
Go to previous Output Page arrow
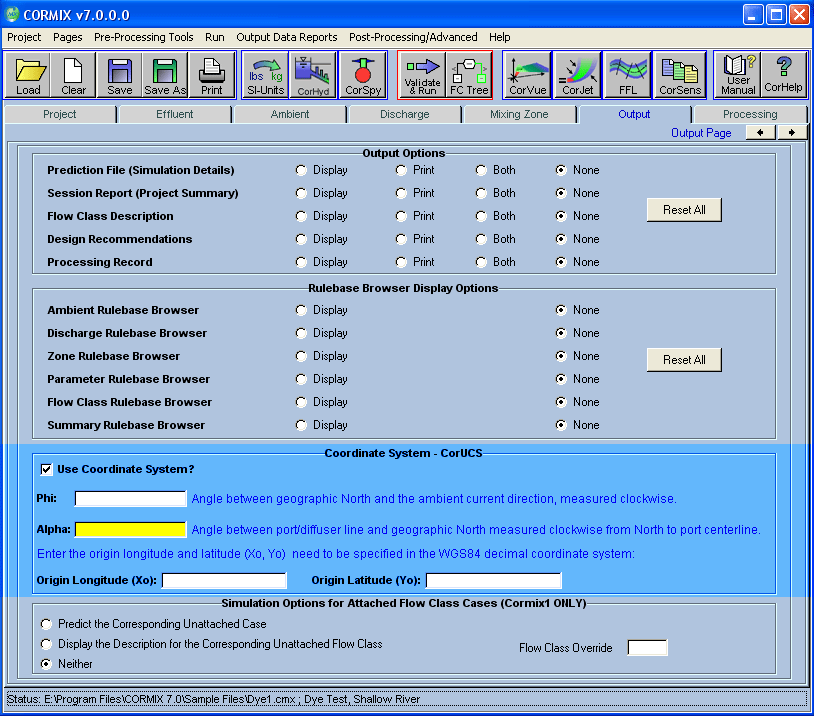coord(761,133)
